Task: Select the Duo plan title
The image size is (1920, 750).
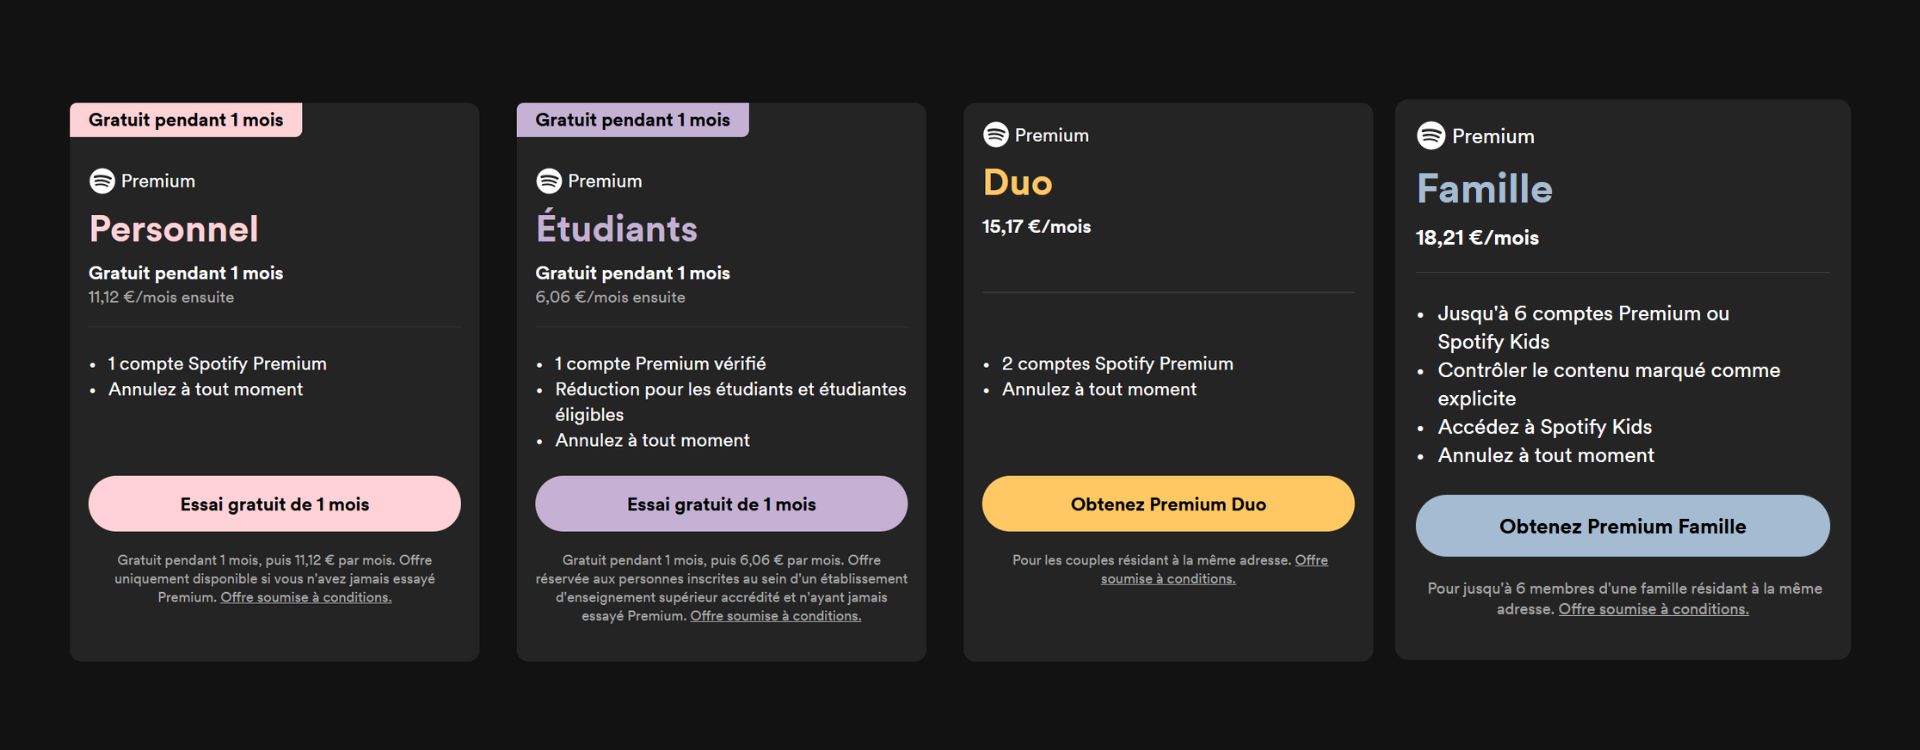Action: pyautogui.click(x=1018, y=183)
